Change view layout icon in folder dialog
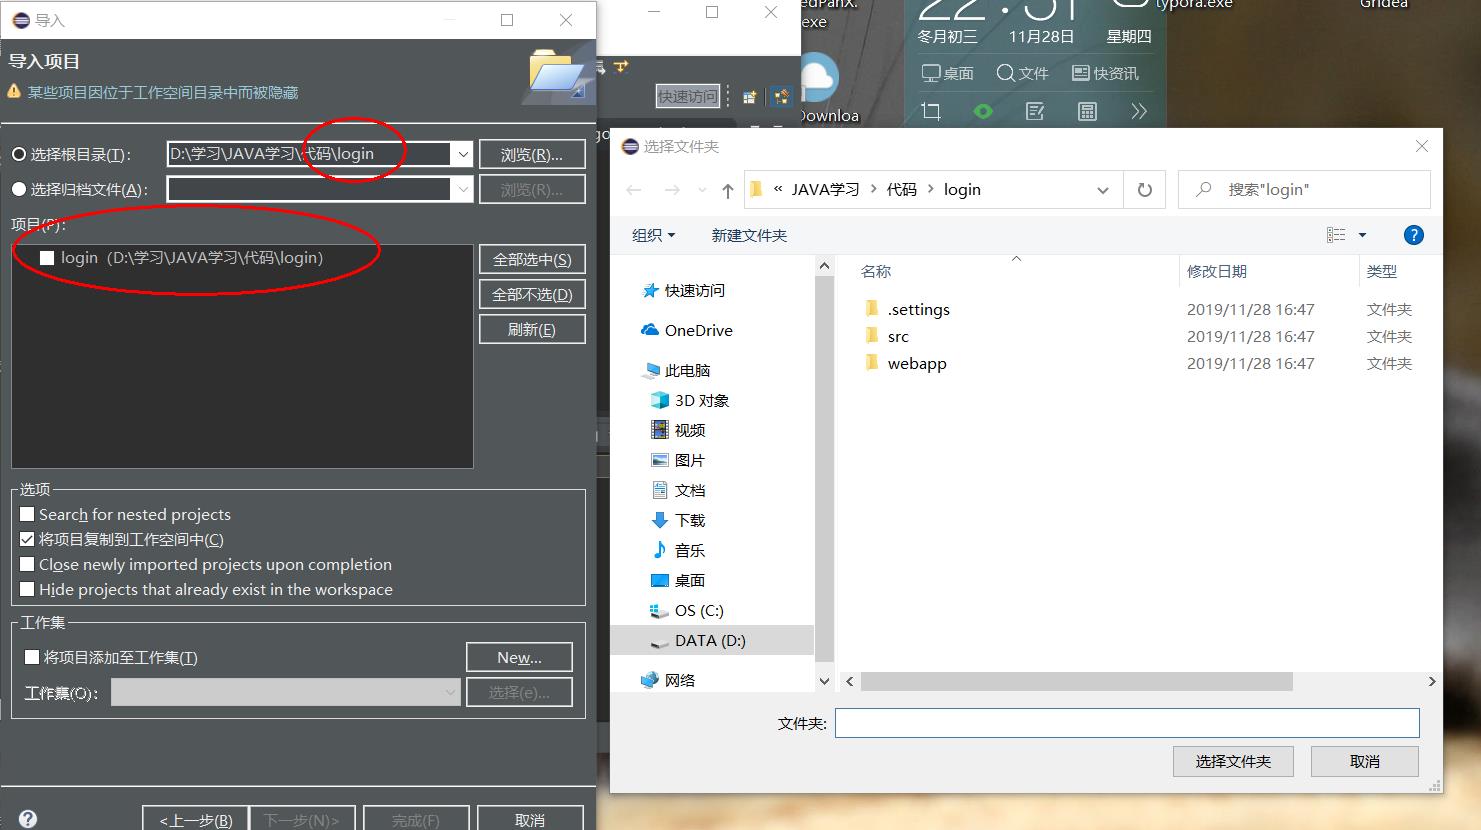The width and height of the screenshot is (1481, 830). (1336, 235)
